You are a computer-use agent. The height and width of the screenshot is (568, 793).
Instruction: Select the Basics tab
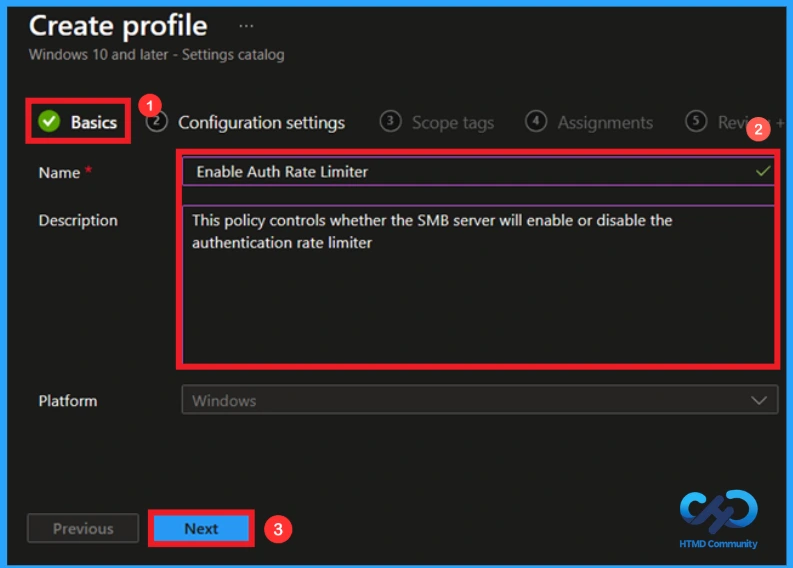coord(78,121)
